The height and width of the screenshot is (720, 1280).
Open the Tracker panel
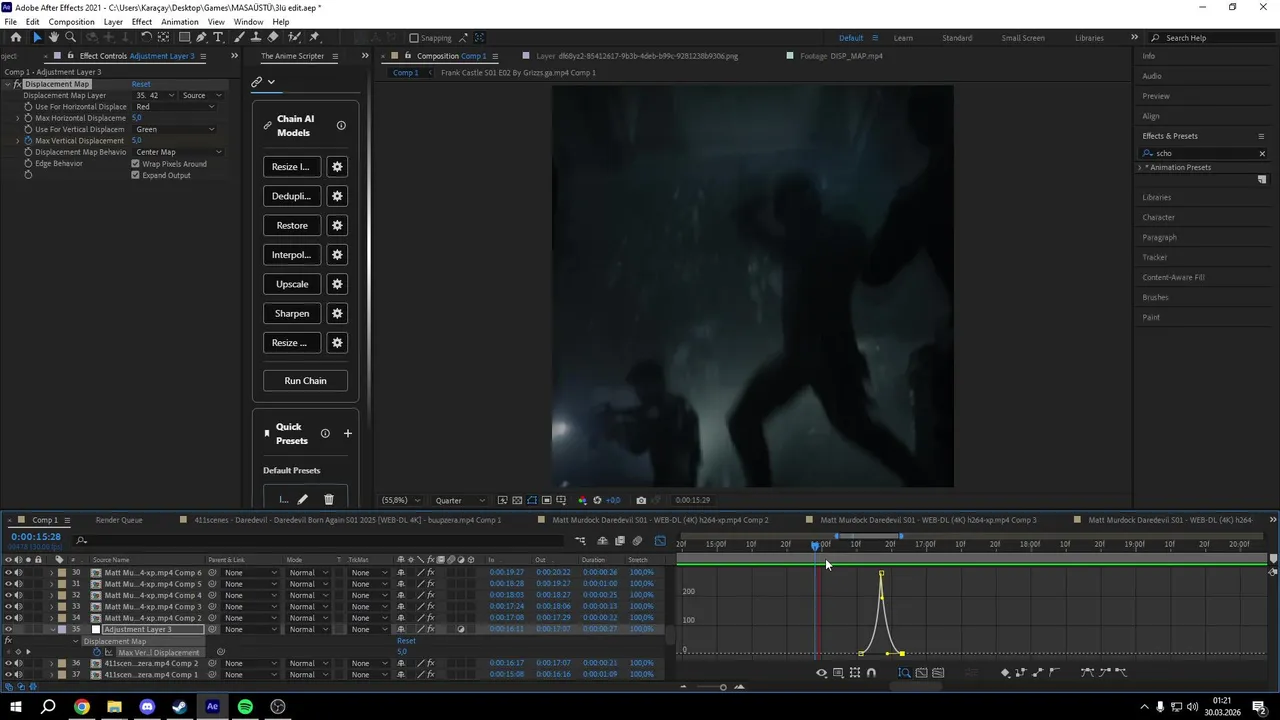point(1155,257)
